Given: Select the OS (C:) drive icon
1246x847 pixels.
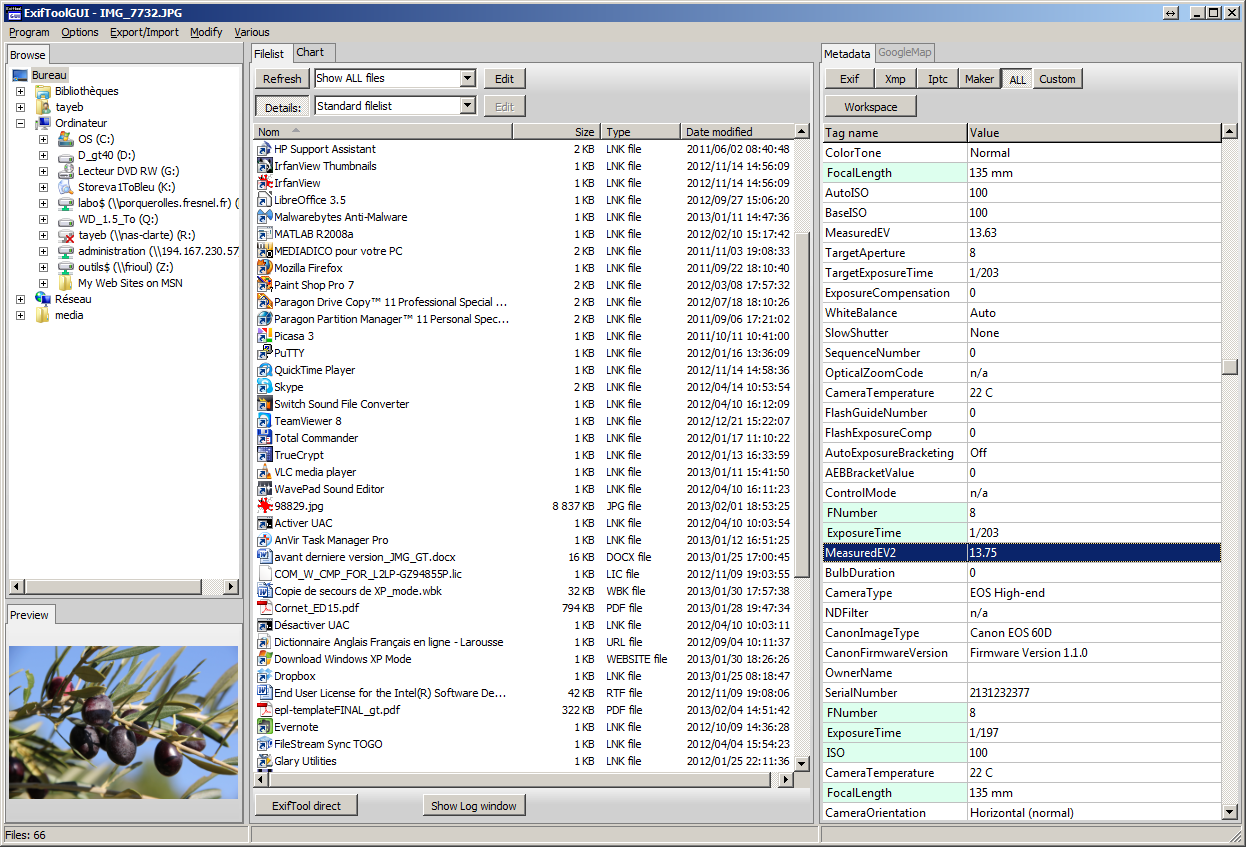Looking at the screenshot, I should 66,139.
